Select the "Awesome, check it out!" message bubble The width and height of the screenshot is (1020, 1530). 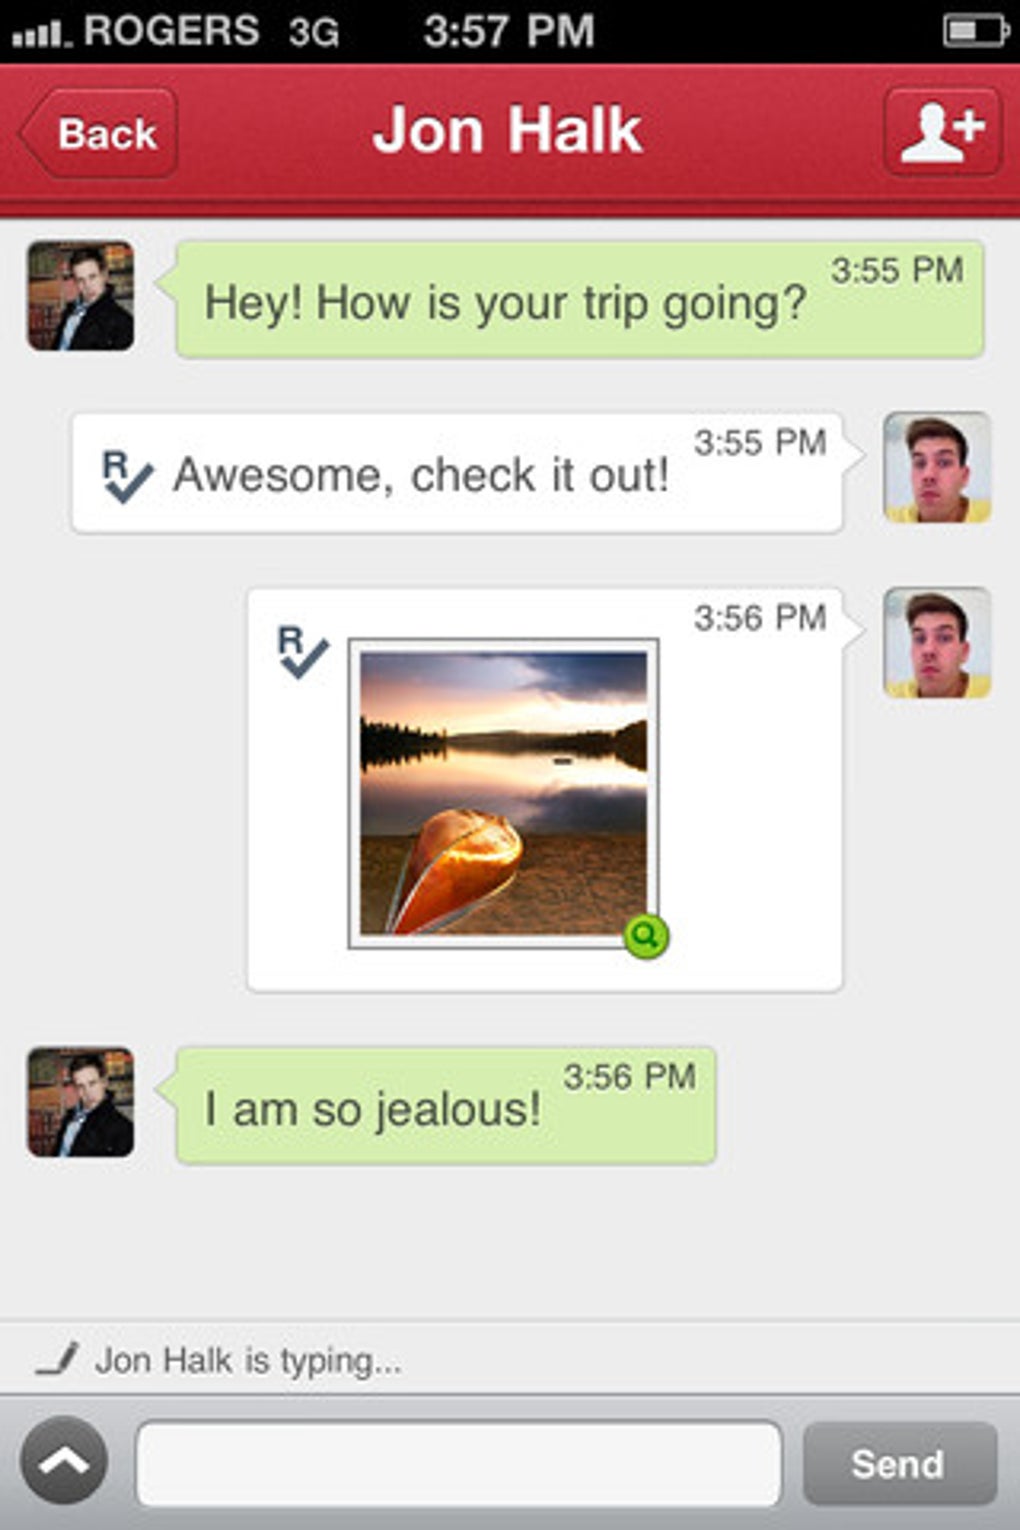click(x=456, y=473)
